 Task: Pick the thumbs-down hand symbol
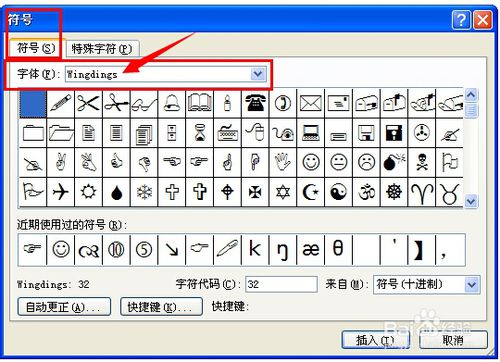144,163
